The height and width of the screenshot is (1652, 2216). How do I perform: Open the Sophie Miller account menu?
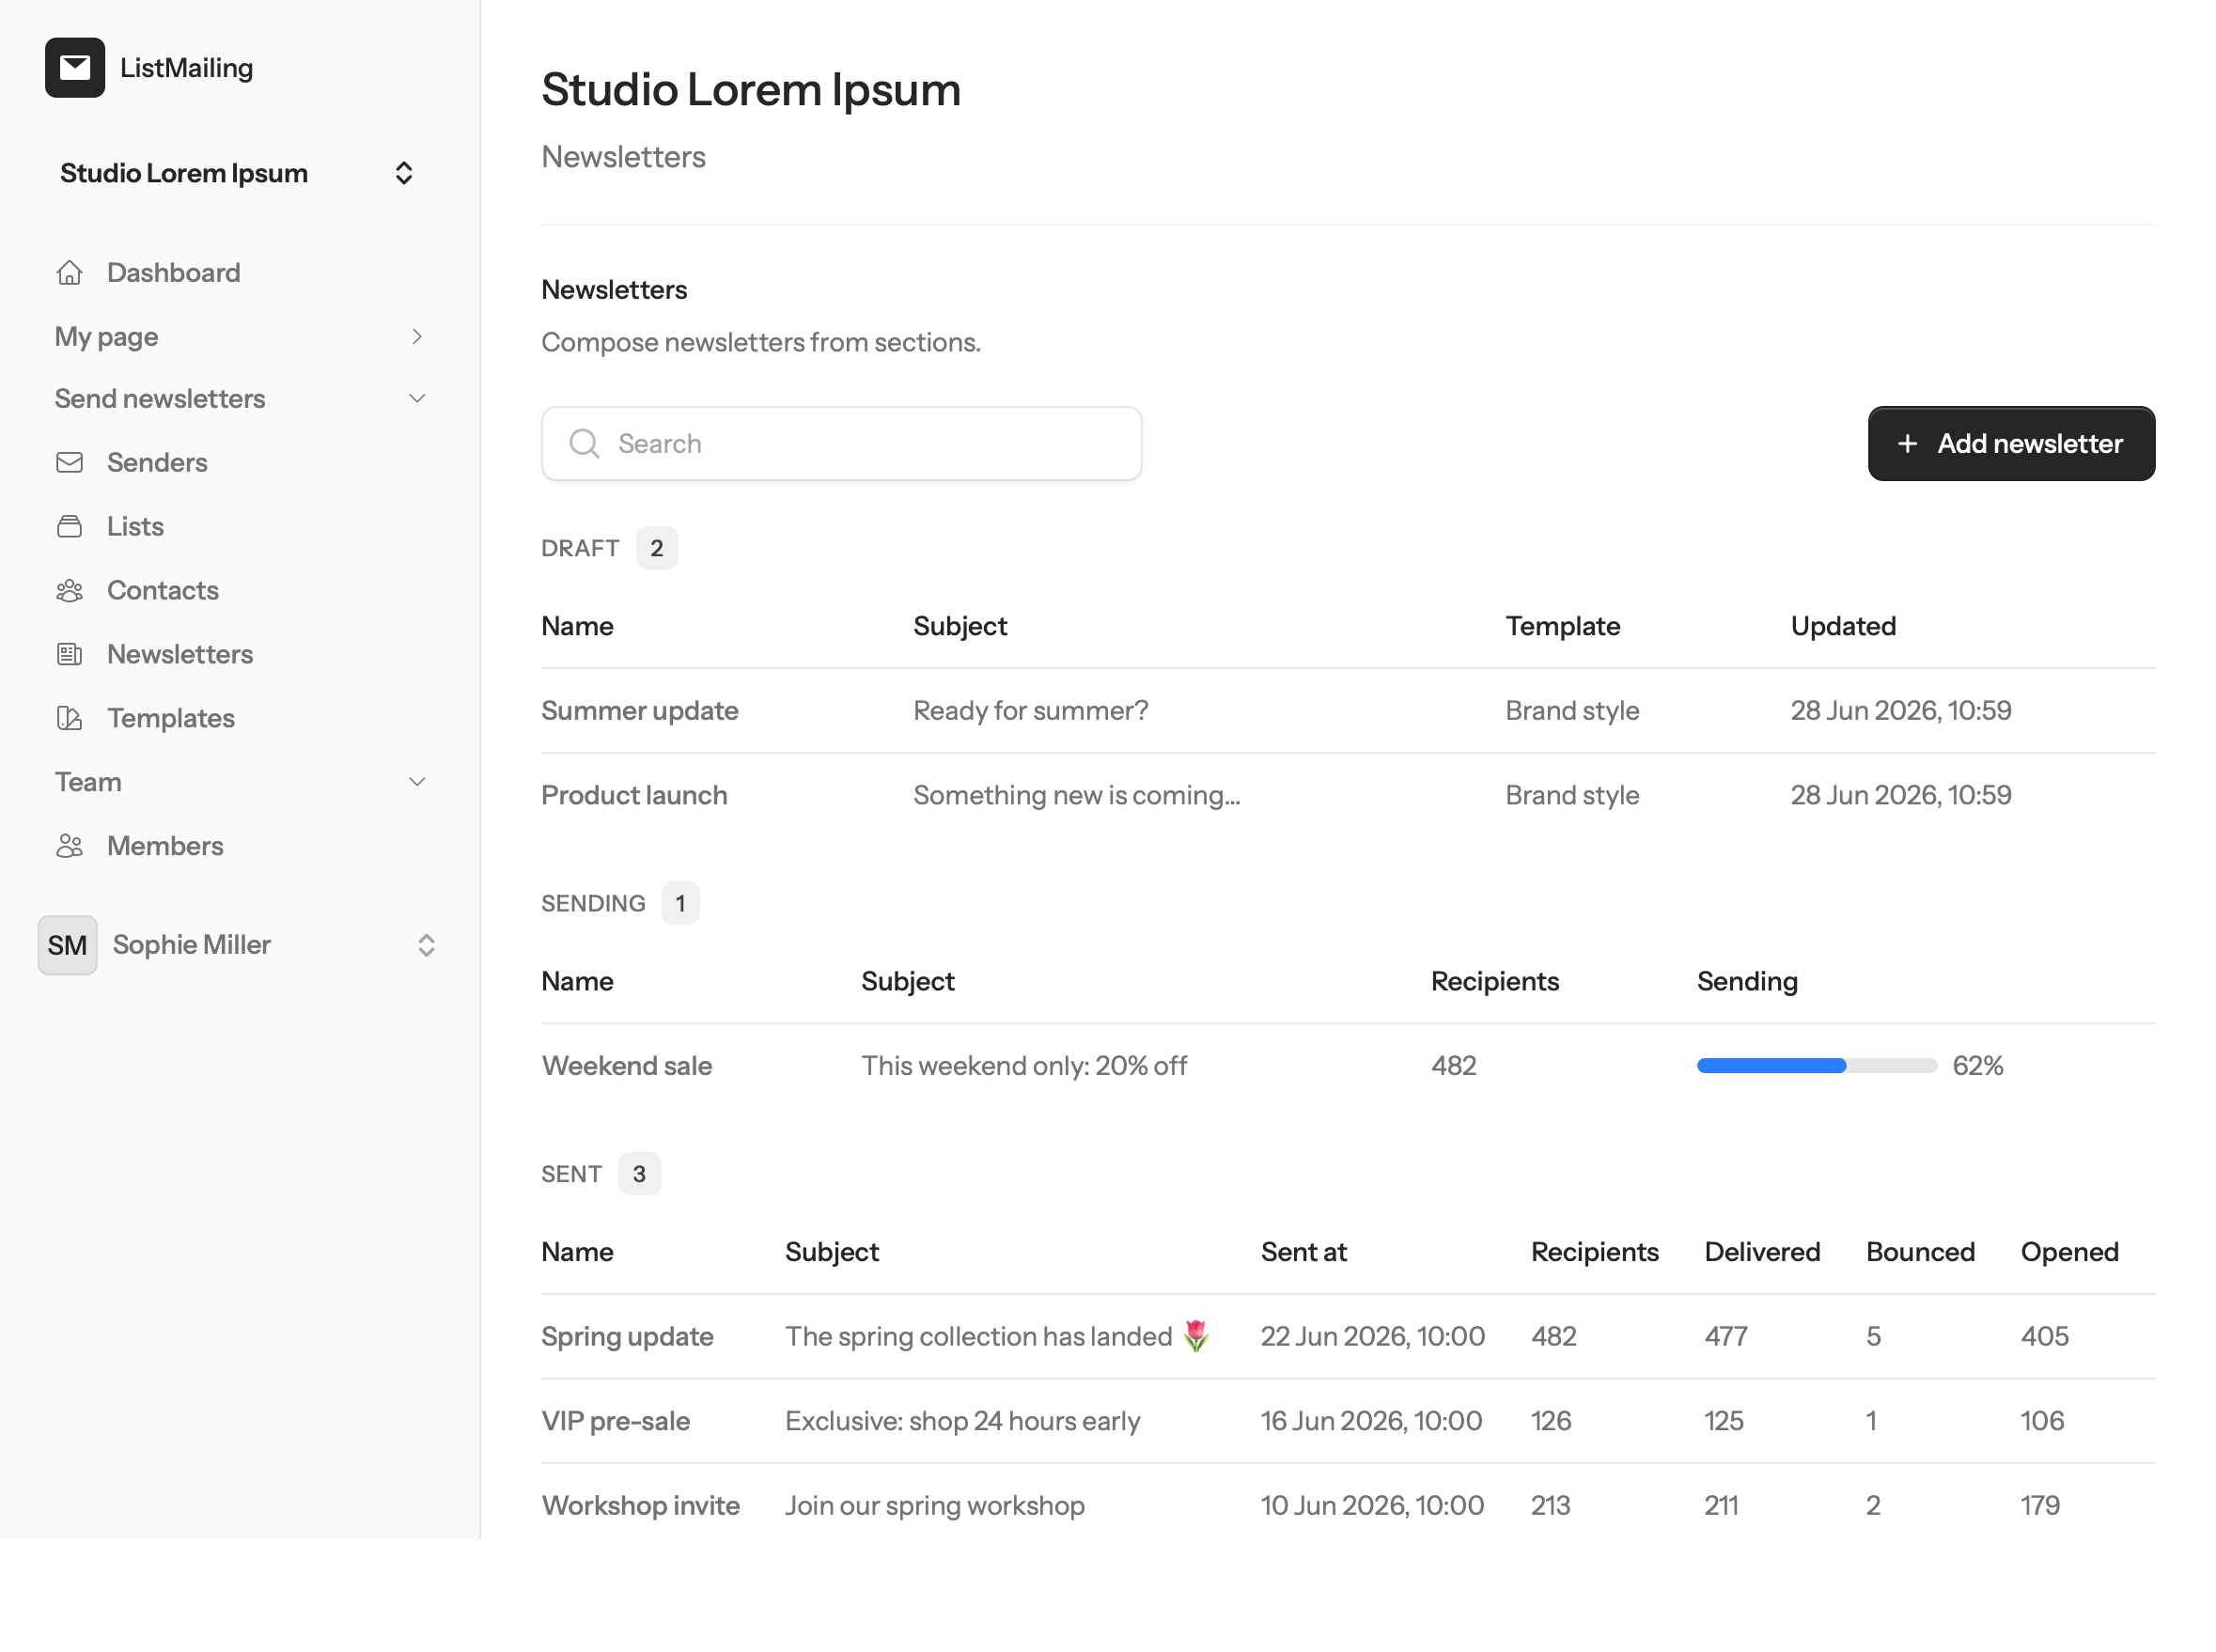[x=238, y=945]
